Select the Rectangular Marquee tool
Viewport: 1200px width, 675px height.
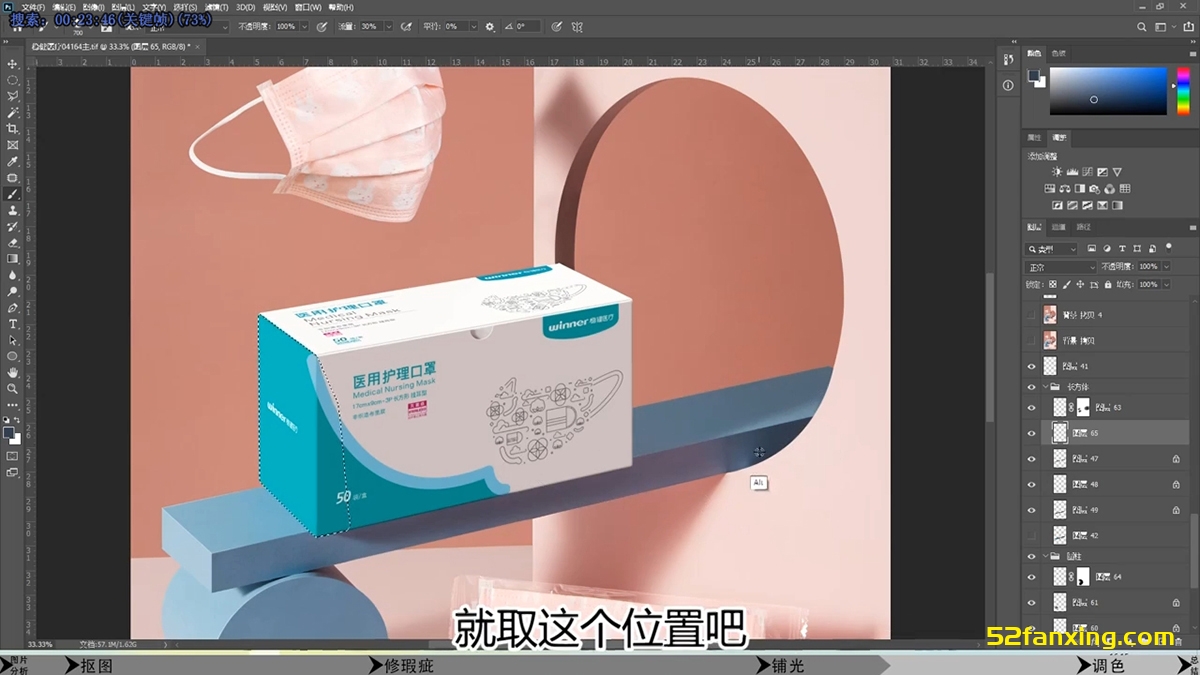13,79
